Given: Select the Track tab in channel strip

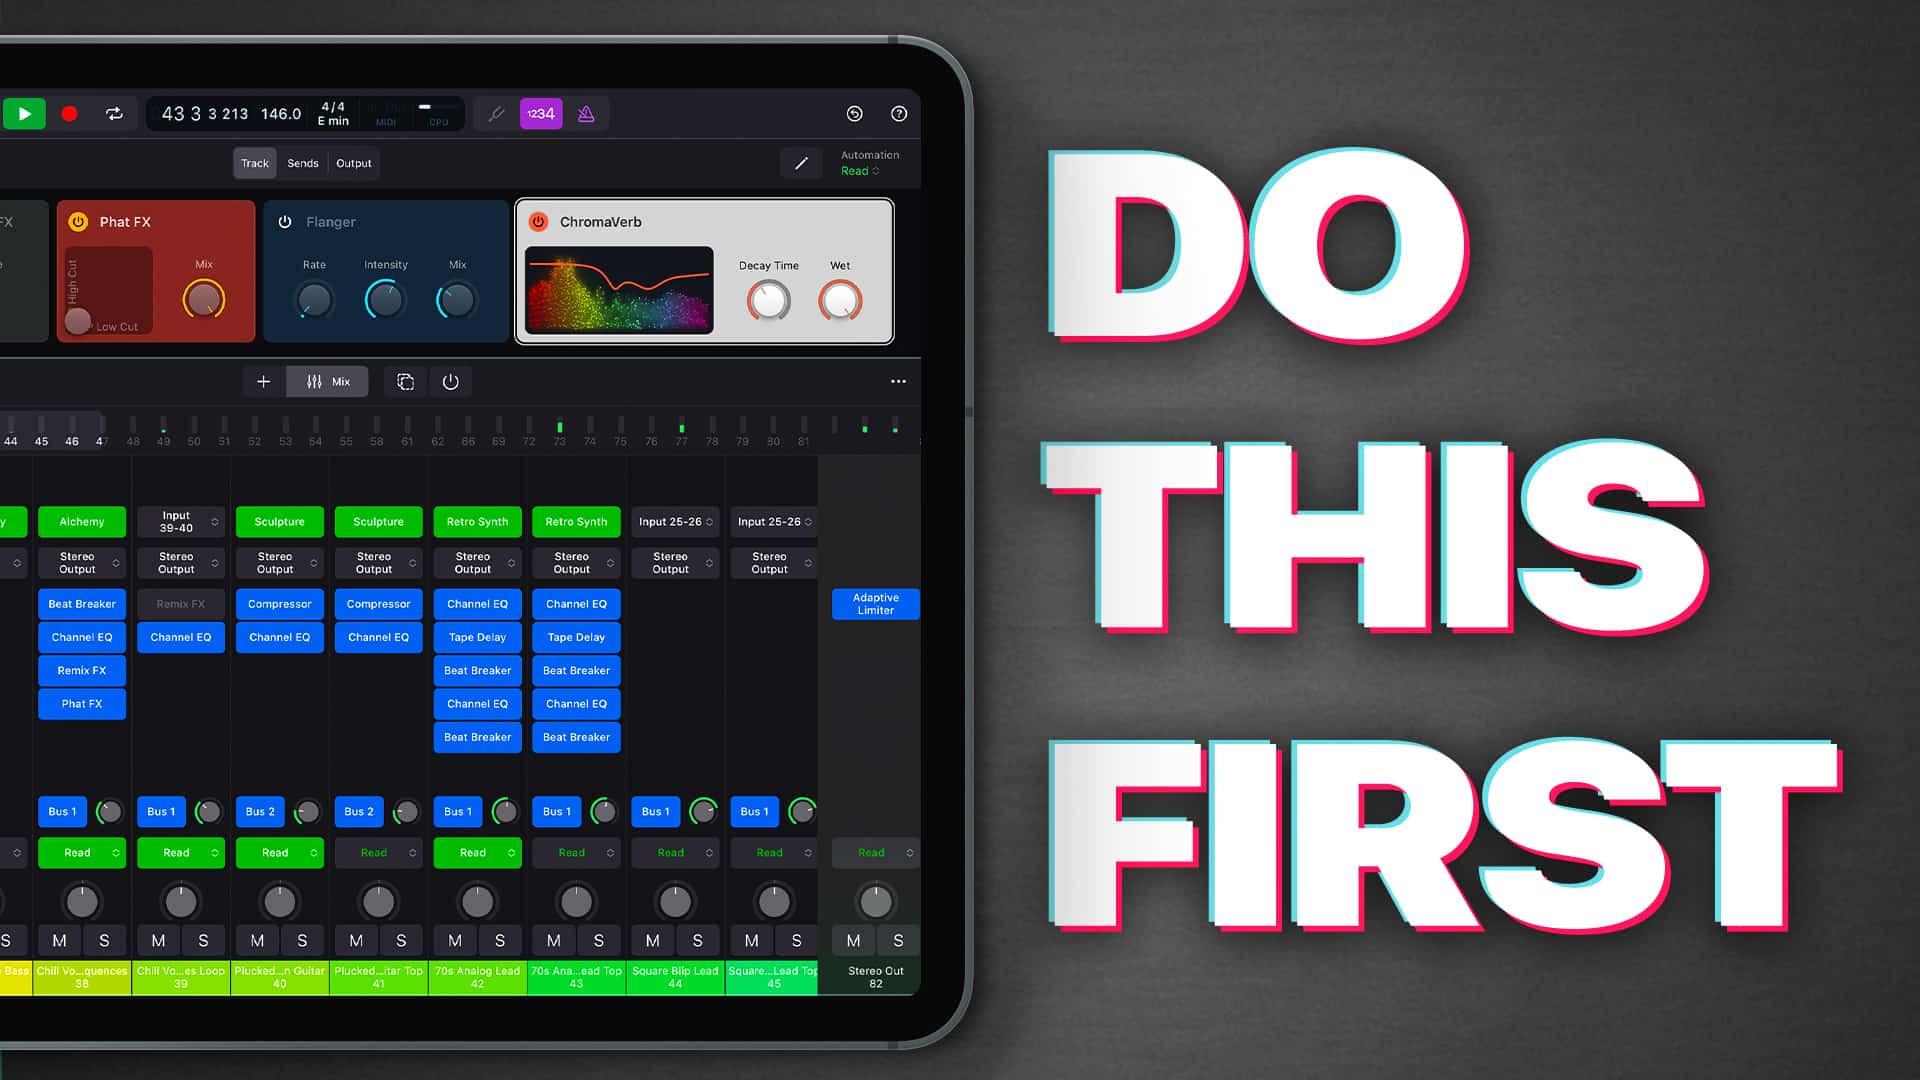Looking at the screenshot, I should pyautogui.click(x=253, y=162).
